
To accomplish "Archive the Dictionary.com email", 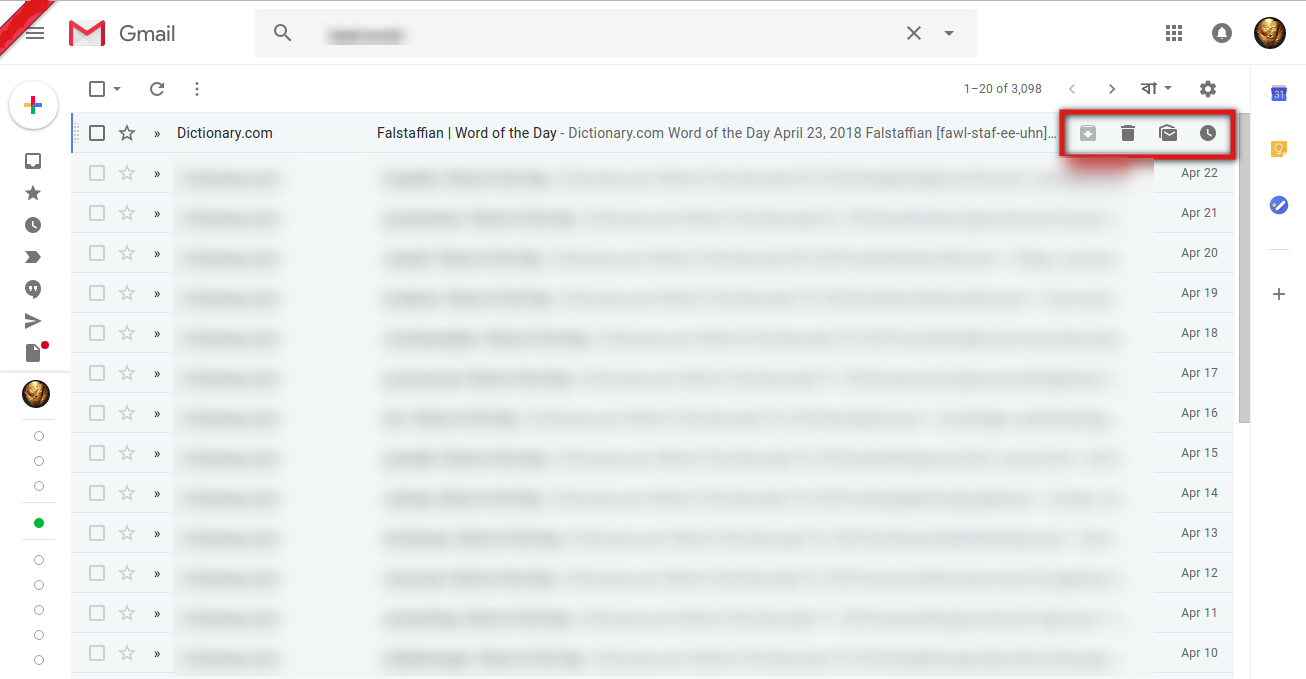I will pos(1088,133).
